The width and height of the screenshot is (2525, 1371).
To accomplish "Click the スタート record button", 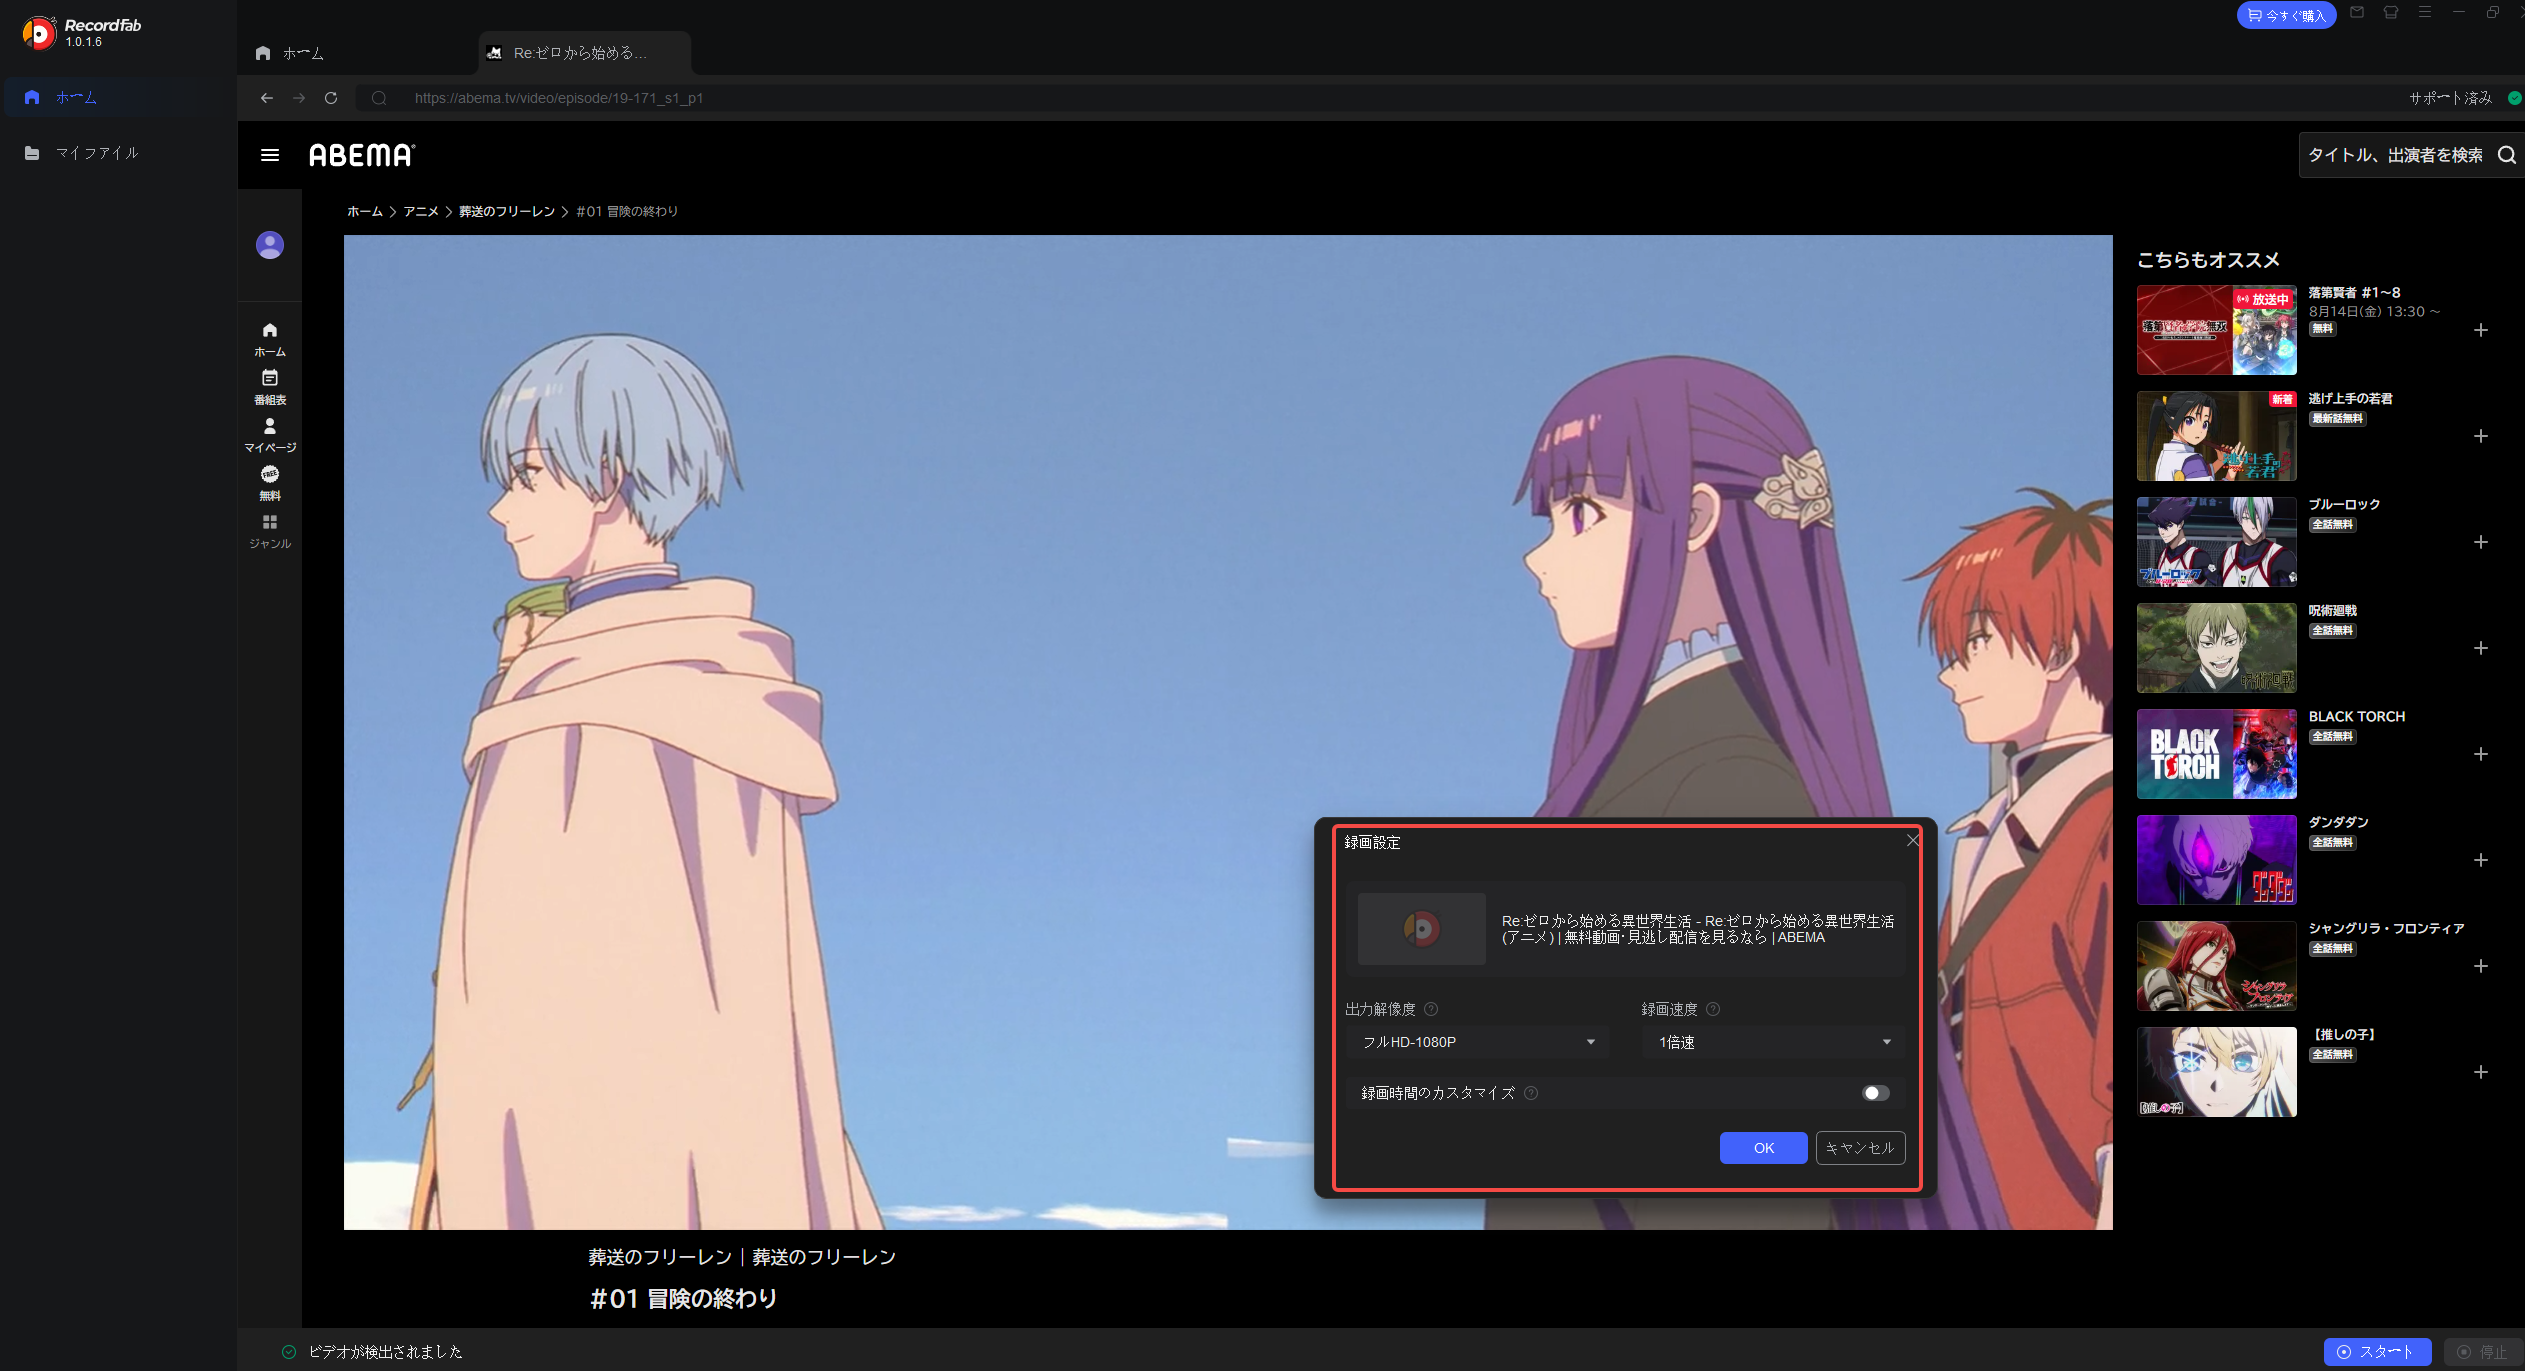I will coord(2377,1352).
